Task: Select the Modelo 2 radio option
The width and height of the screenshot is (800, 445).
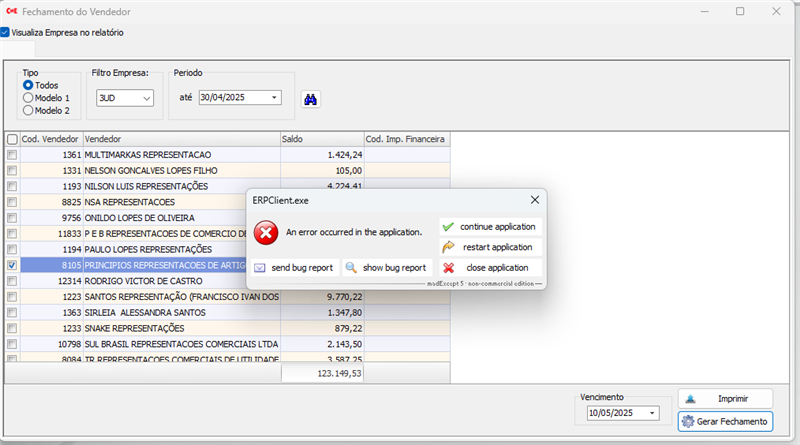Action: coord(28,111)
